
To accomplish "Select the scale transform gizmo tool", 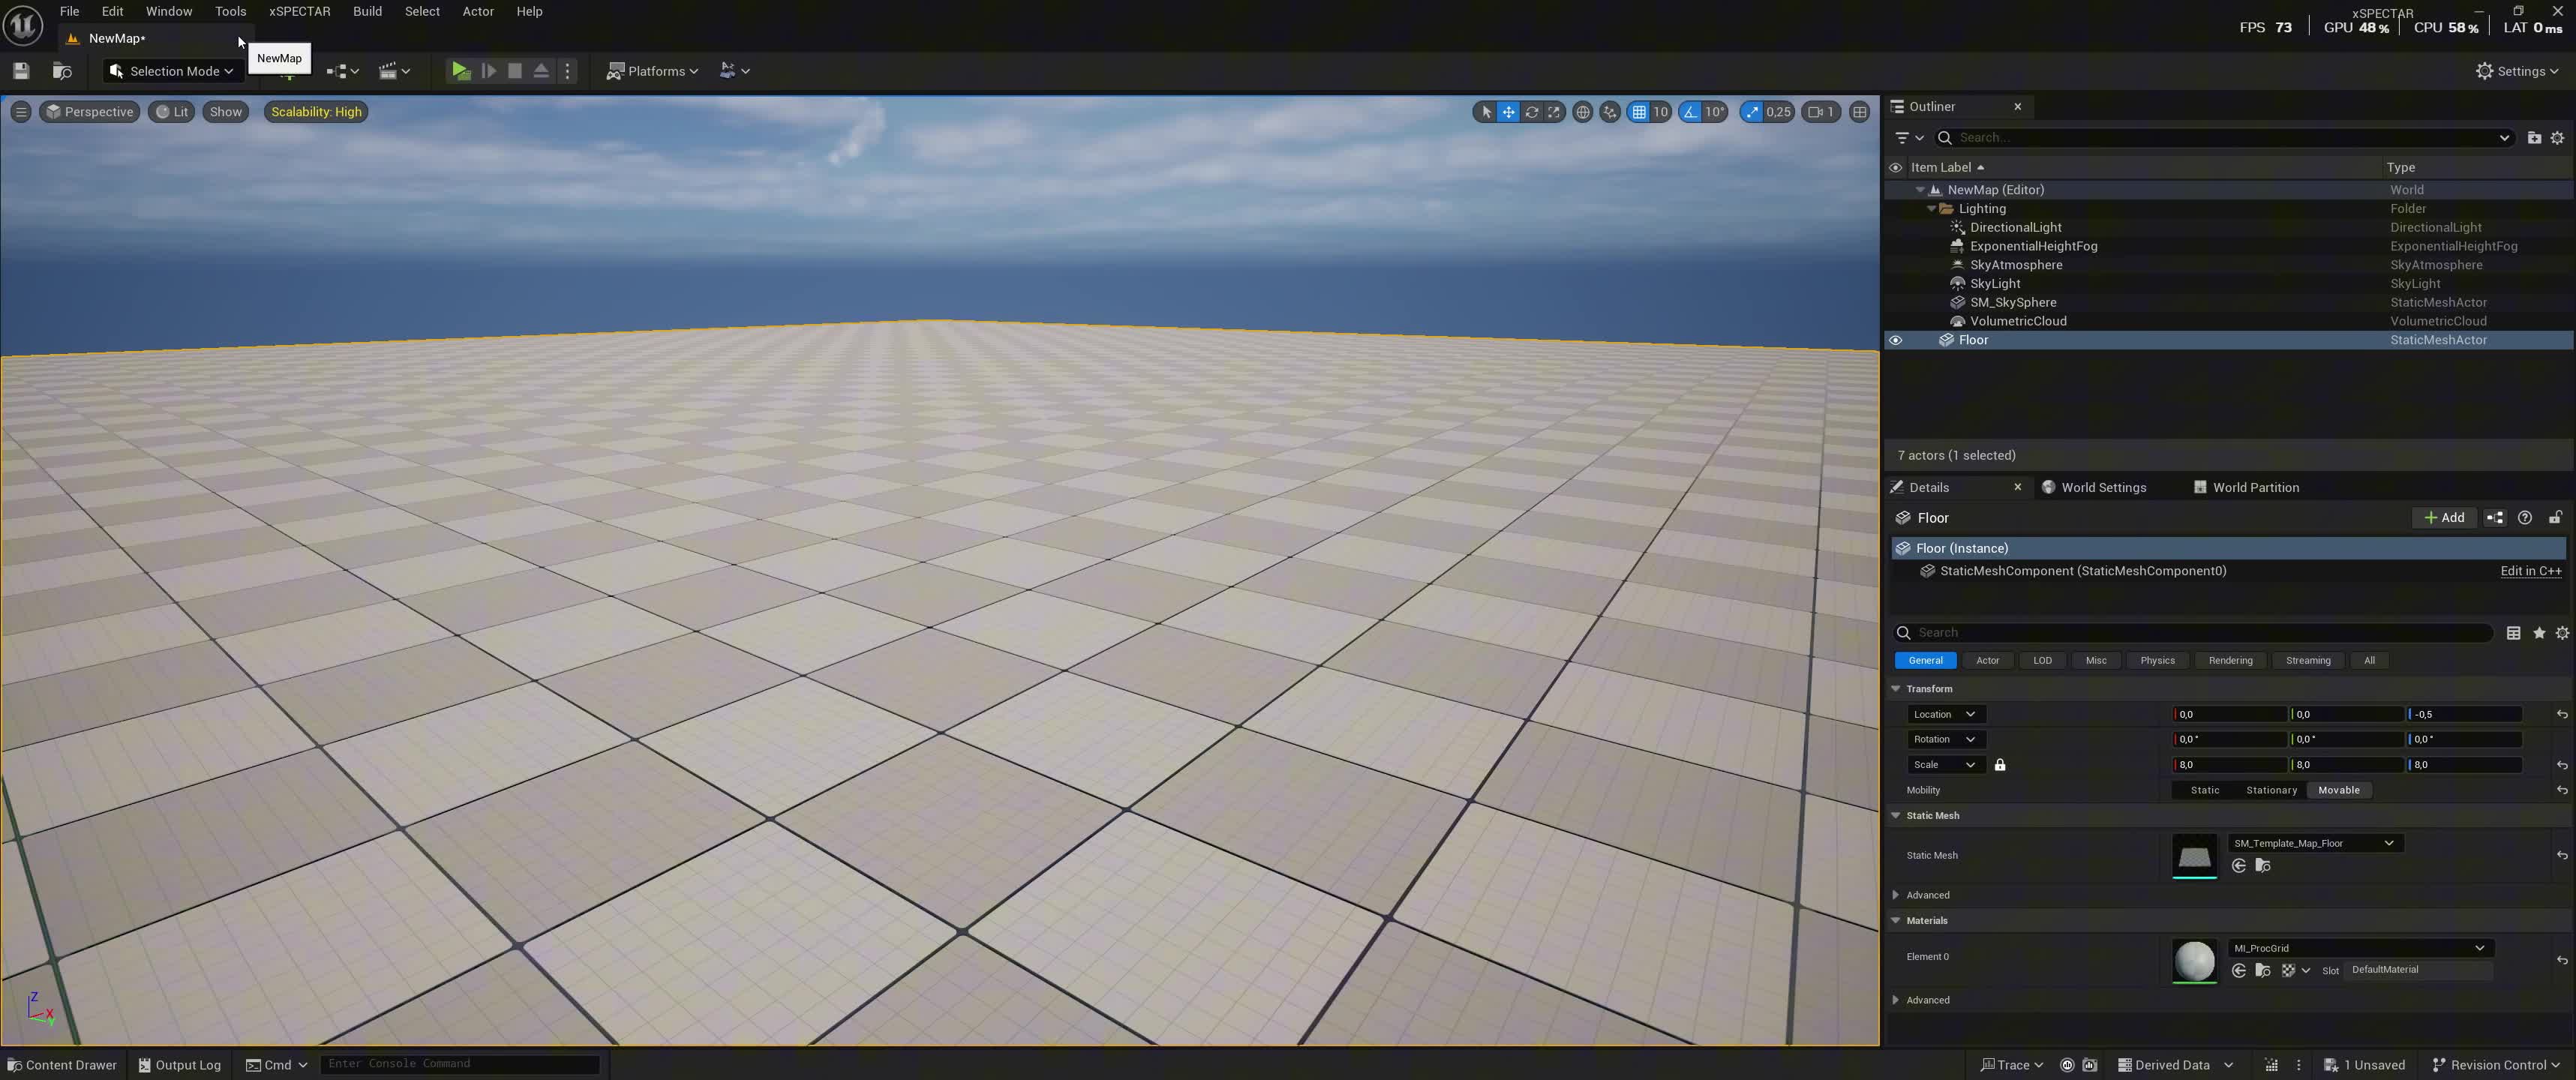I will point(1554,112).
